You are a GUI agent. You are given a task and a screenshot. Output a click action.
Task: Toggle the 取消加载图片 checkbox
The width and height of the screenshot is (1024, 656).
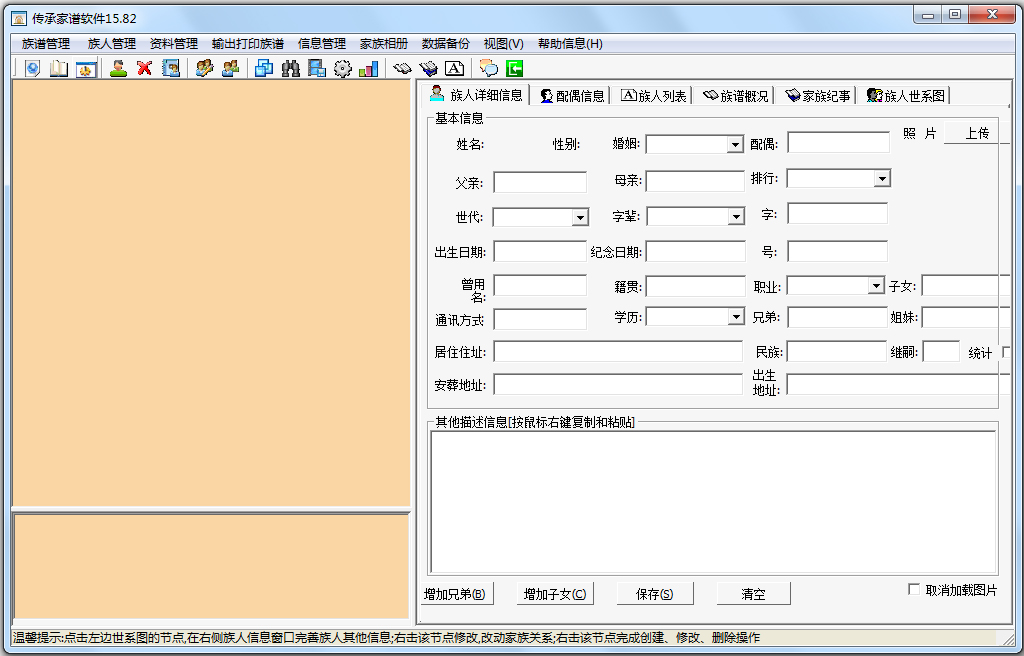tap(914, 589)
